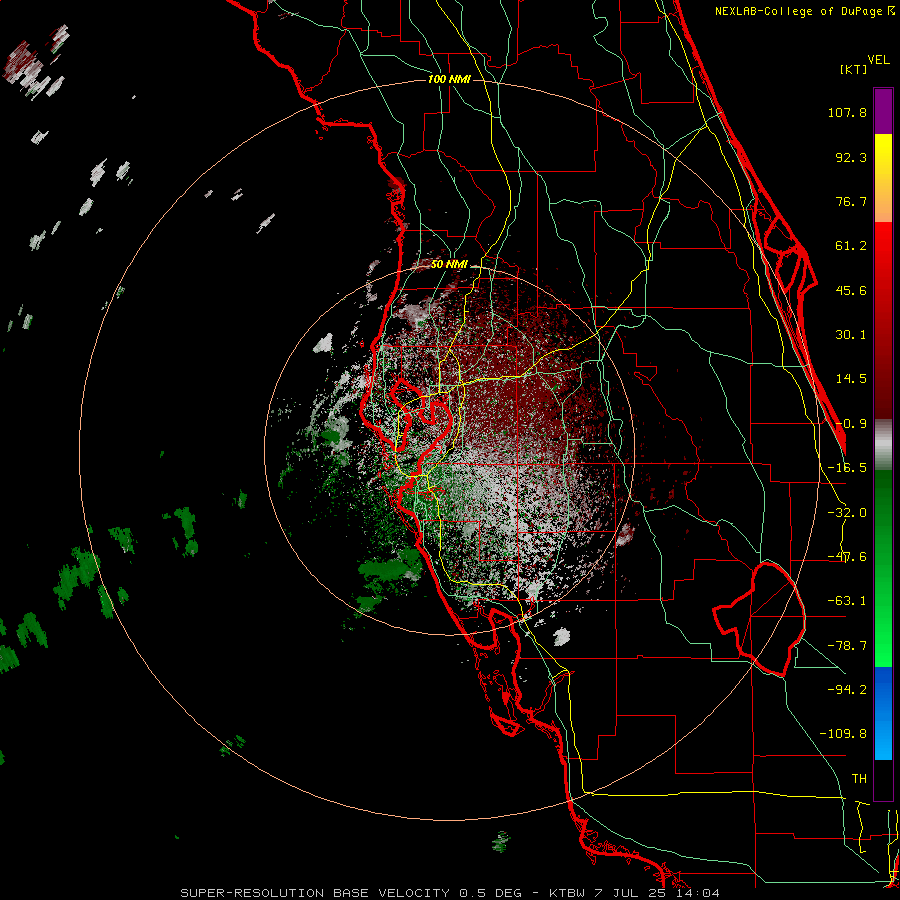900x900 pixels.
Task: Select the -32.0 scale value
Action: 847,513
